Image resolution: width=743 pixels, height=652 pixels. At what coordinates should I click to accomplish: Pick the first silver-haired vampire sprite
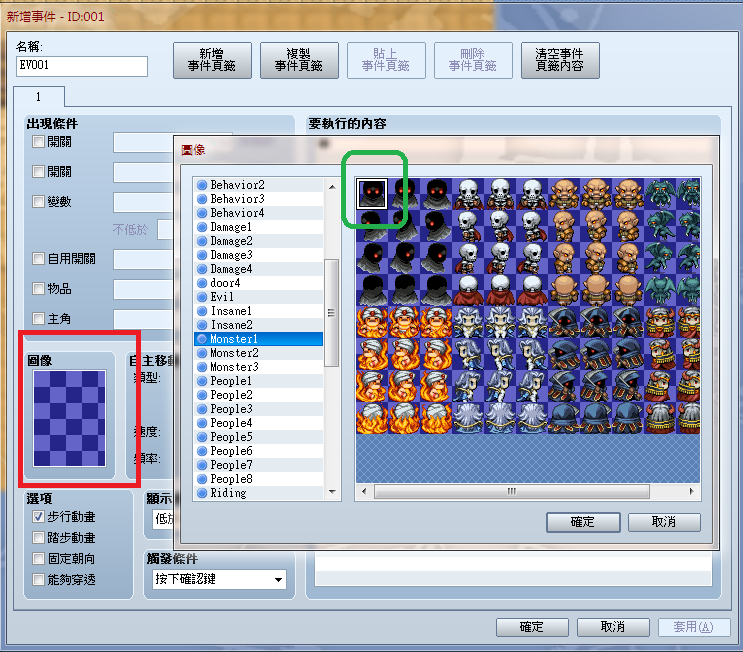point(468,322)
